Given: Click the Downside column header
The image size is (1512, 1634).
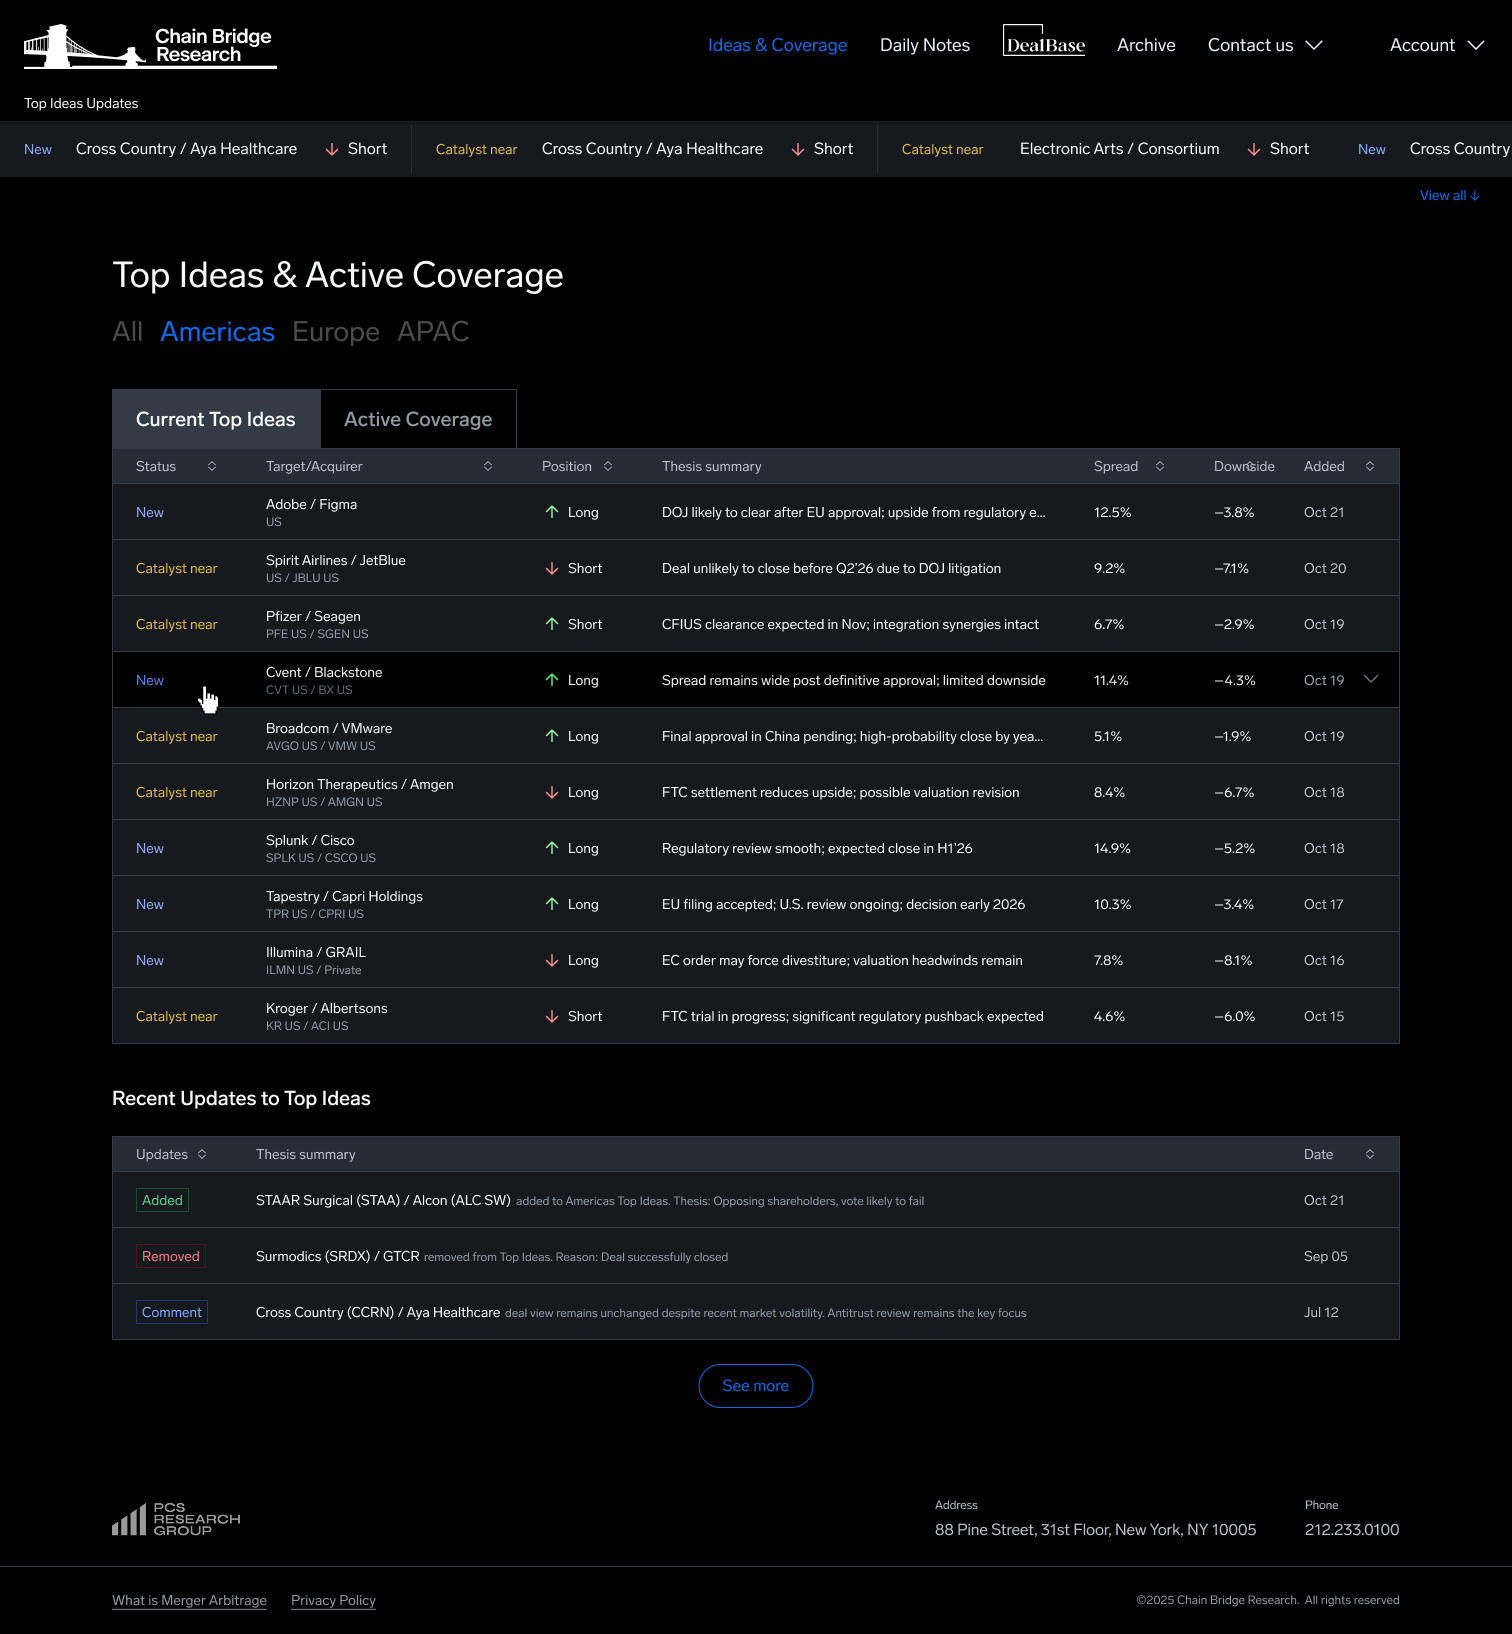Looking at the screenshot, I should click(1244, 466).
